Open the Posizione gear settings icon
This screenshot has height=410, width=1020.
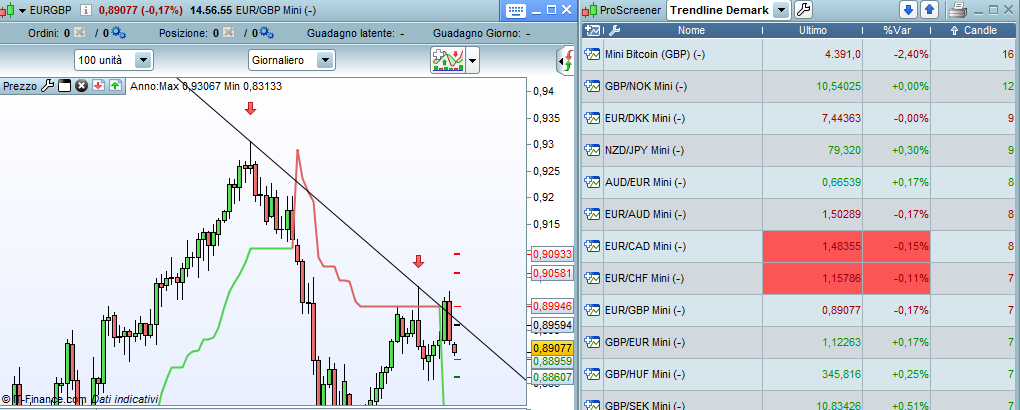(267, 33)
